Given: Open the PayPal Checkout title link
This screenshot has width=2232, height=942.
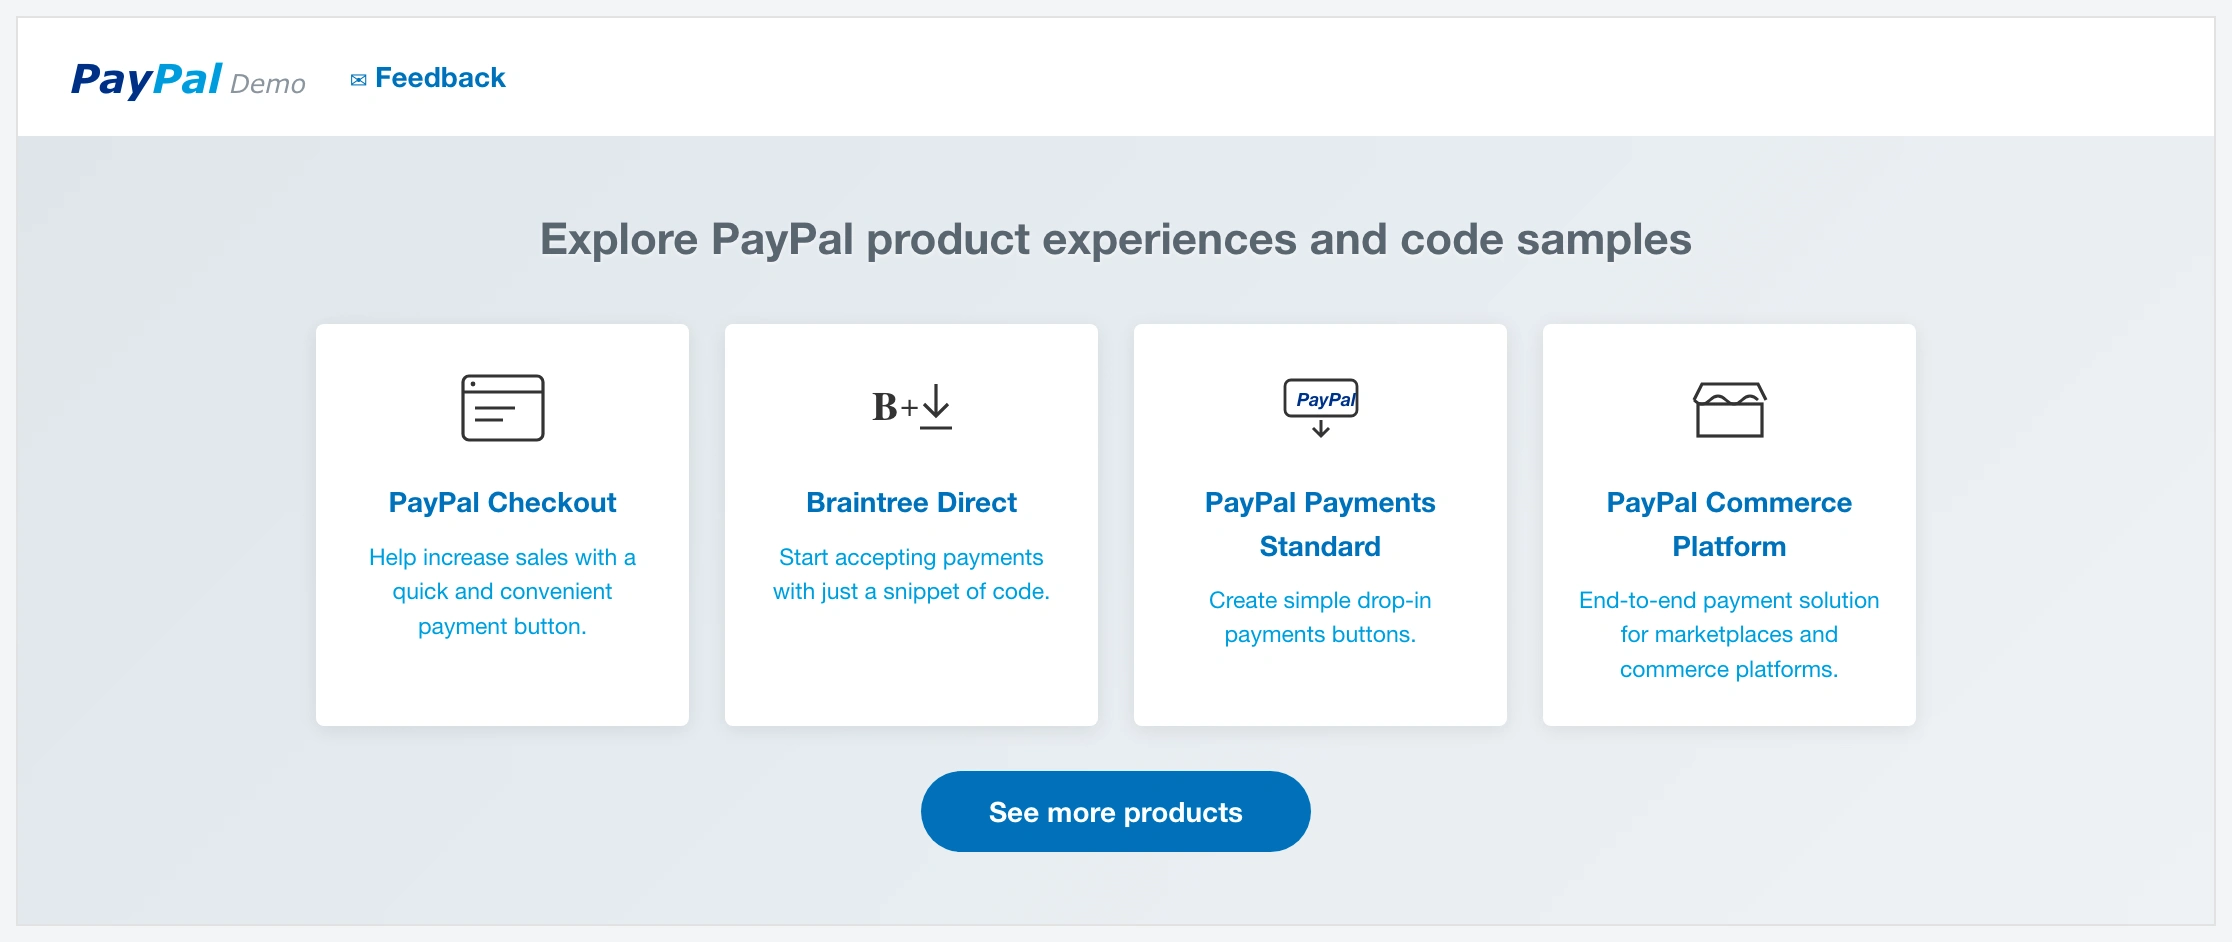Looking at the screenshot, I should (x=502, y=502).
